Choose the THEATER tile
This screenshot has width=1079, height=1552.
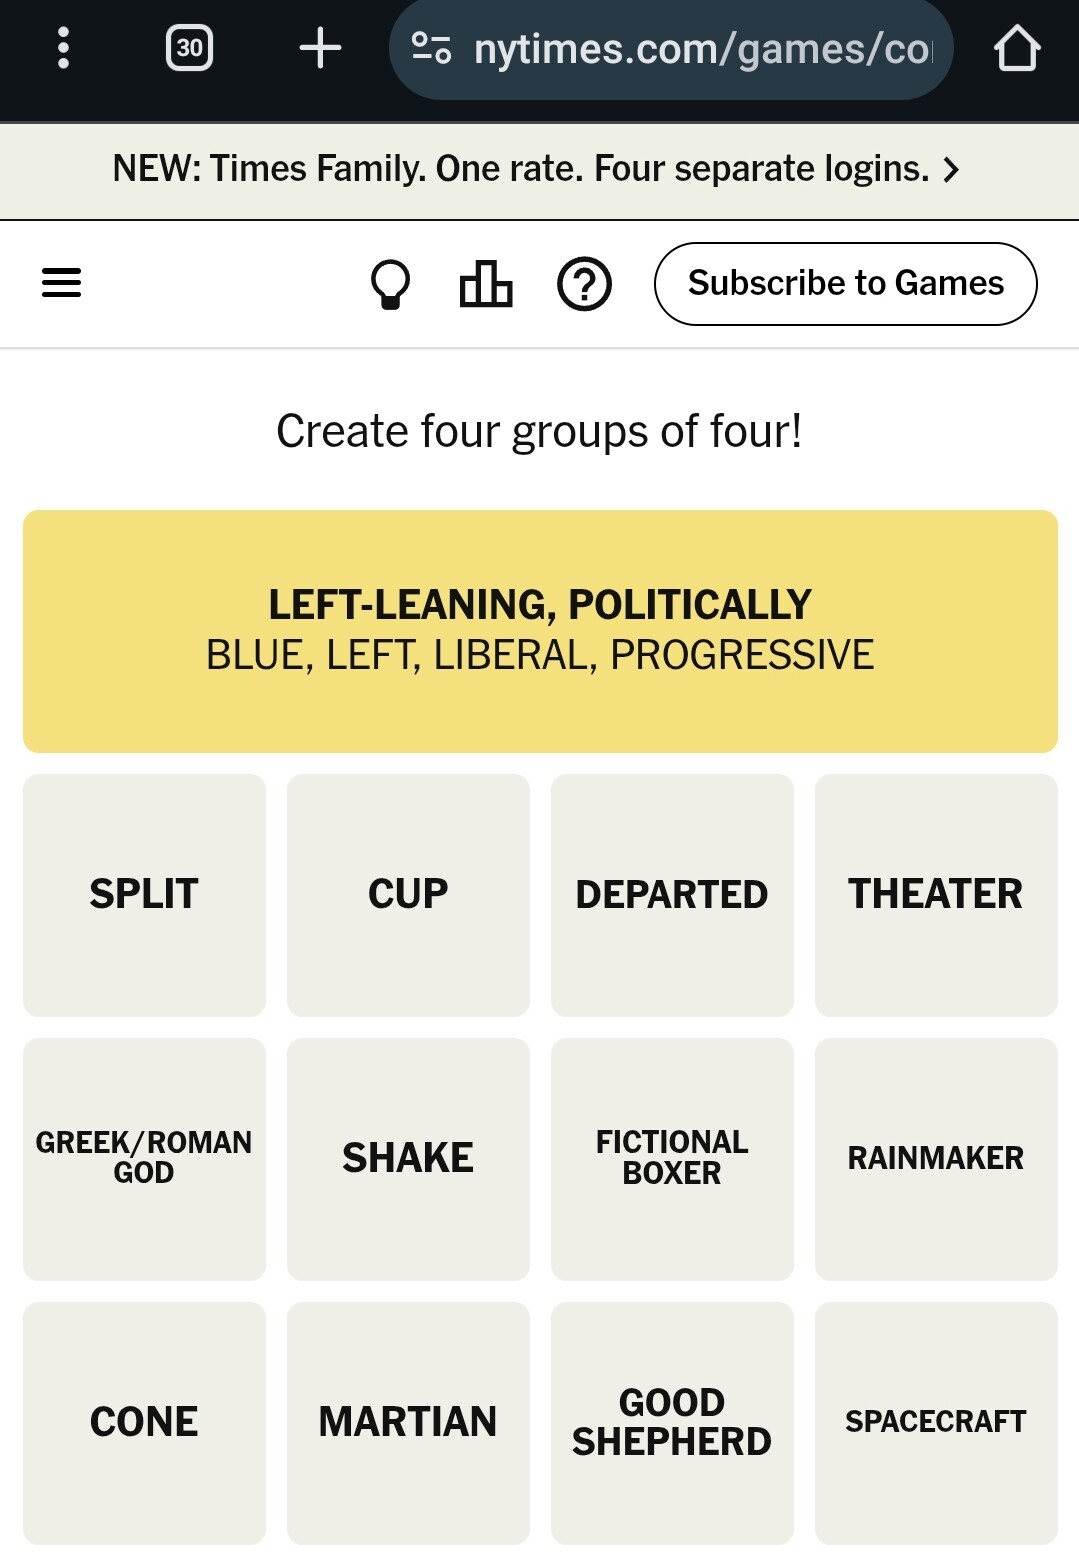point(936,895)
